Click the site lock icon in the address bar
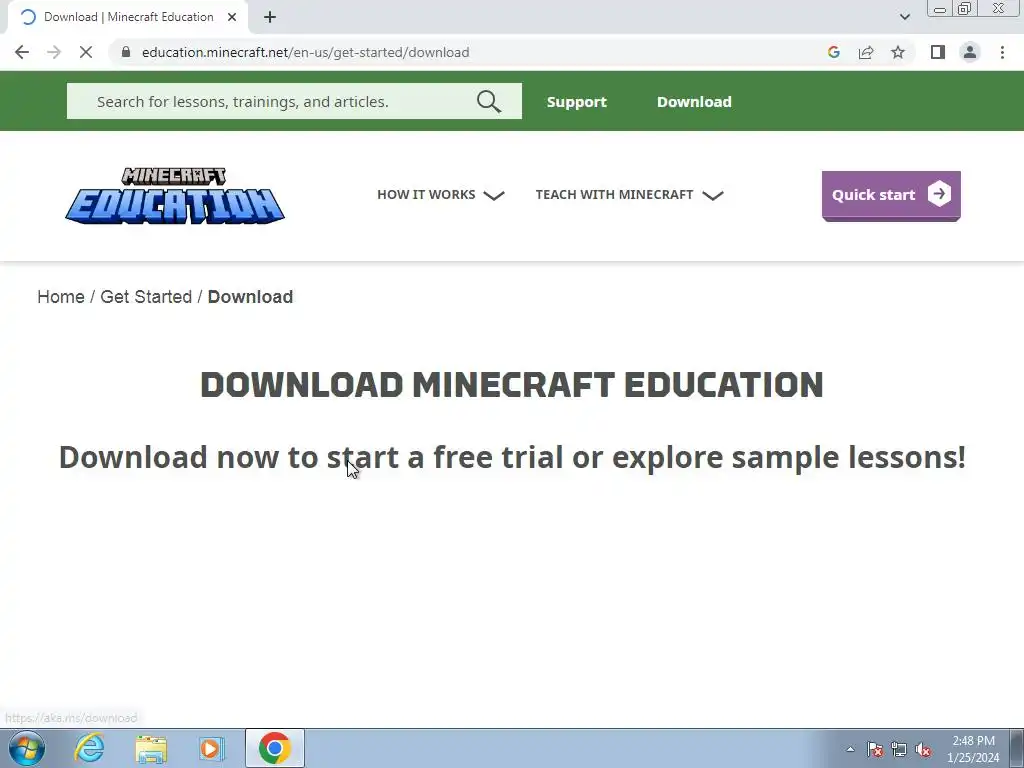The image size is (1024, 768). coord(126,52)
